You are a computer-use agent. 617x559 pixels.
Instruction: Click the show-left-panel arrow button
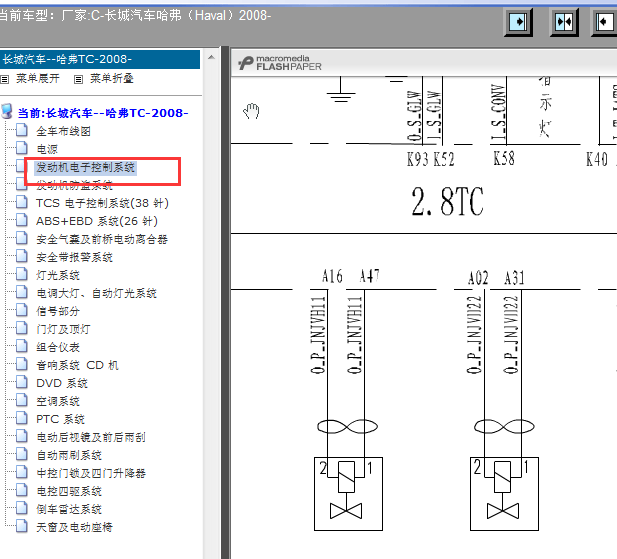tap(518, 22)
